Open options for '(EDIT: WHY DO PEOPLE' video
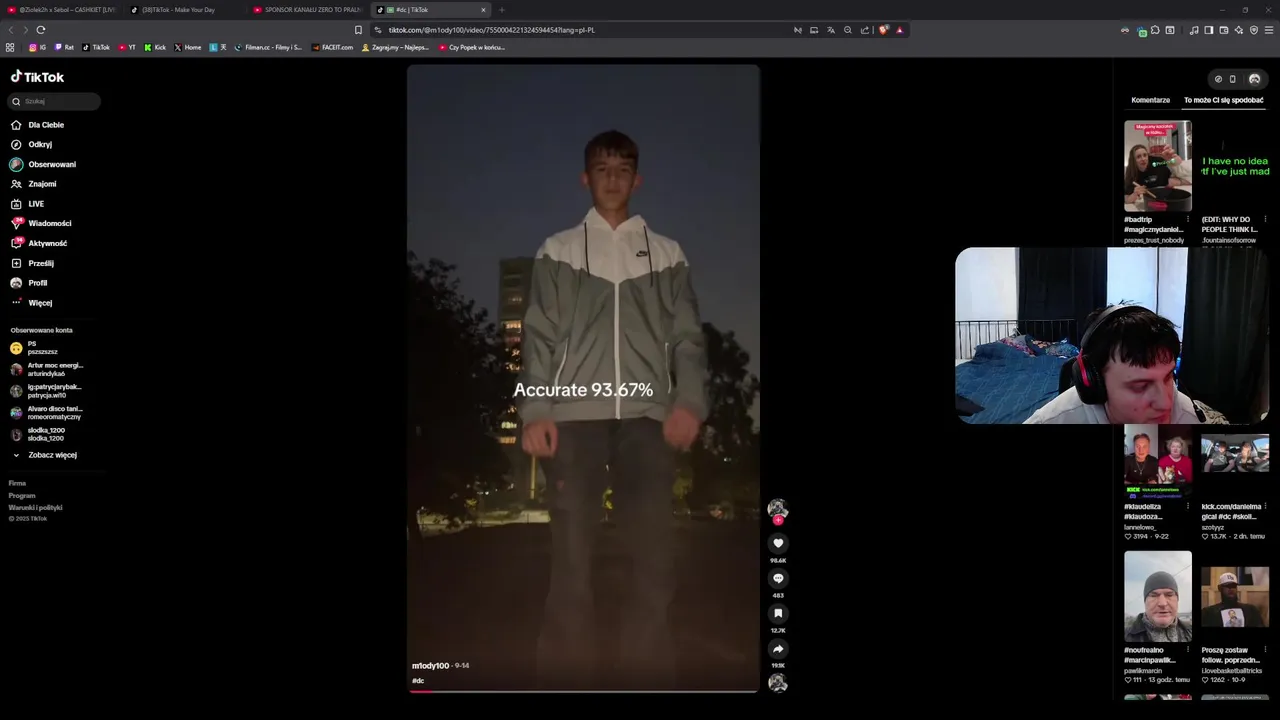Image resolution: width=1280 pixels, height=720 pixels. [1265, 219]
